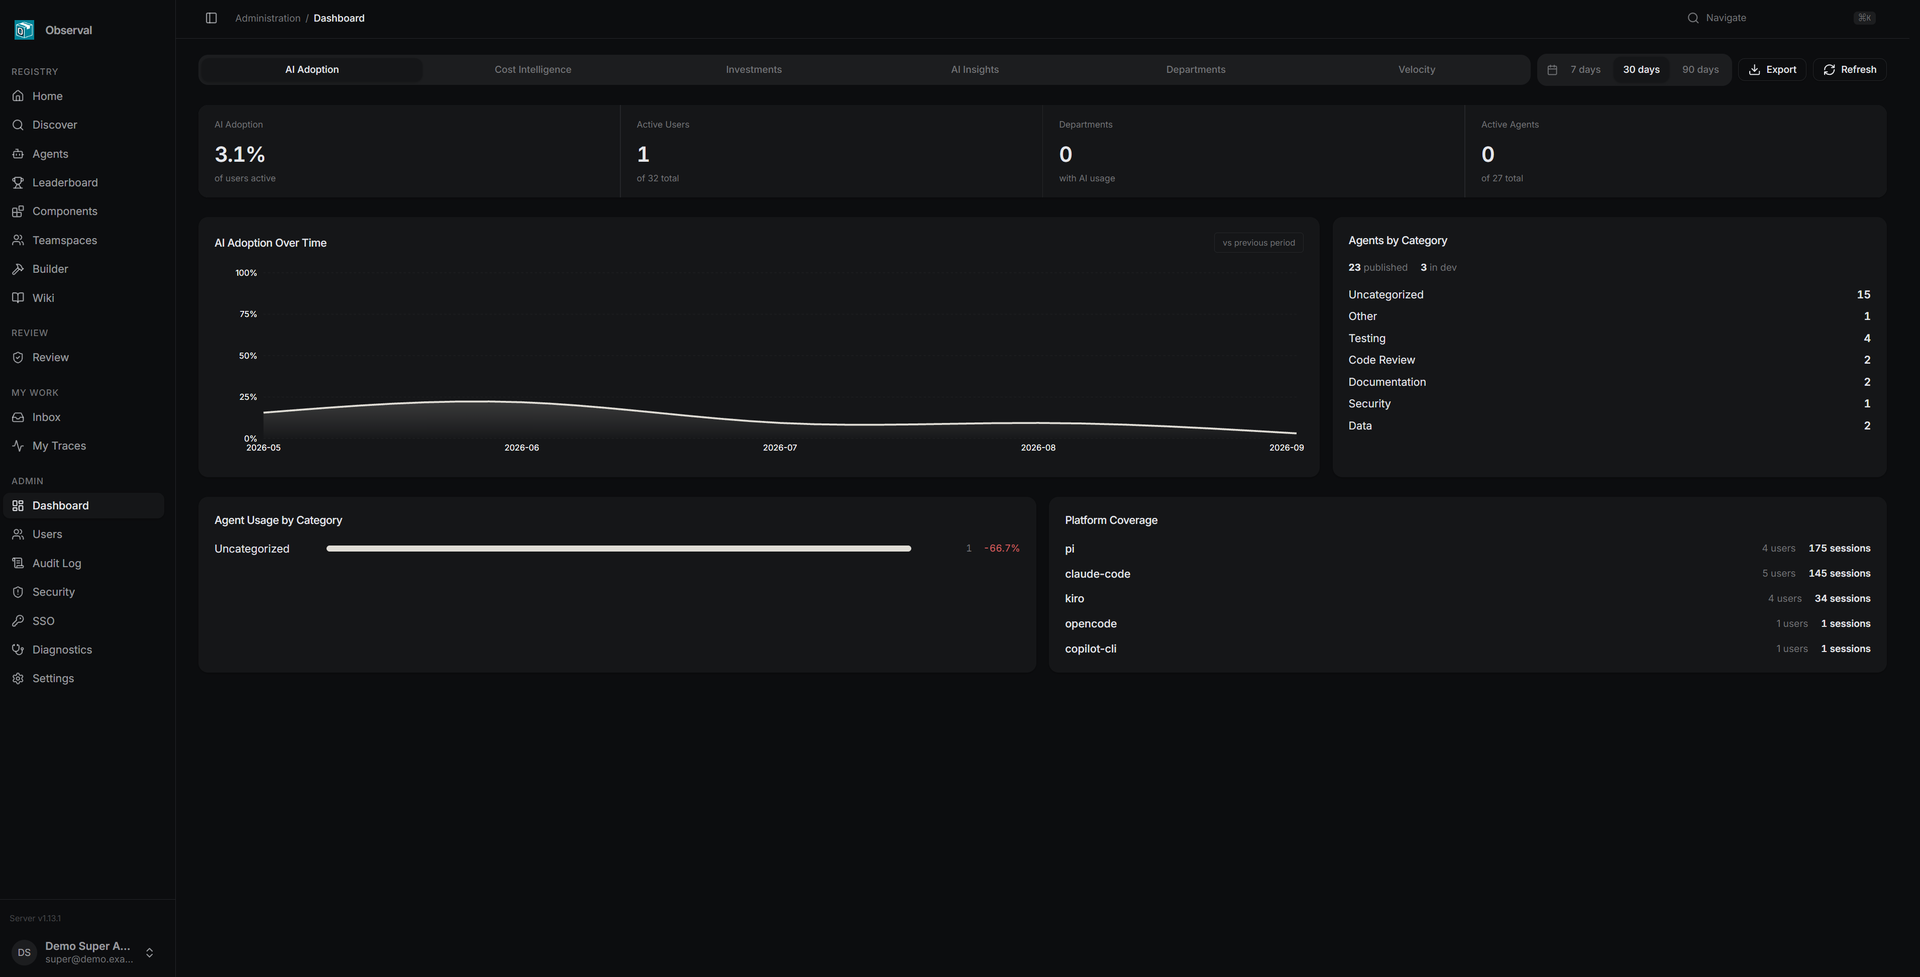This screenshot has height=977, width=1920.
Task: Click the Refresh button
Action: click(1850, 70)
